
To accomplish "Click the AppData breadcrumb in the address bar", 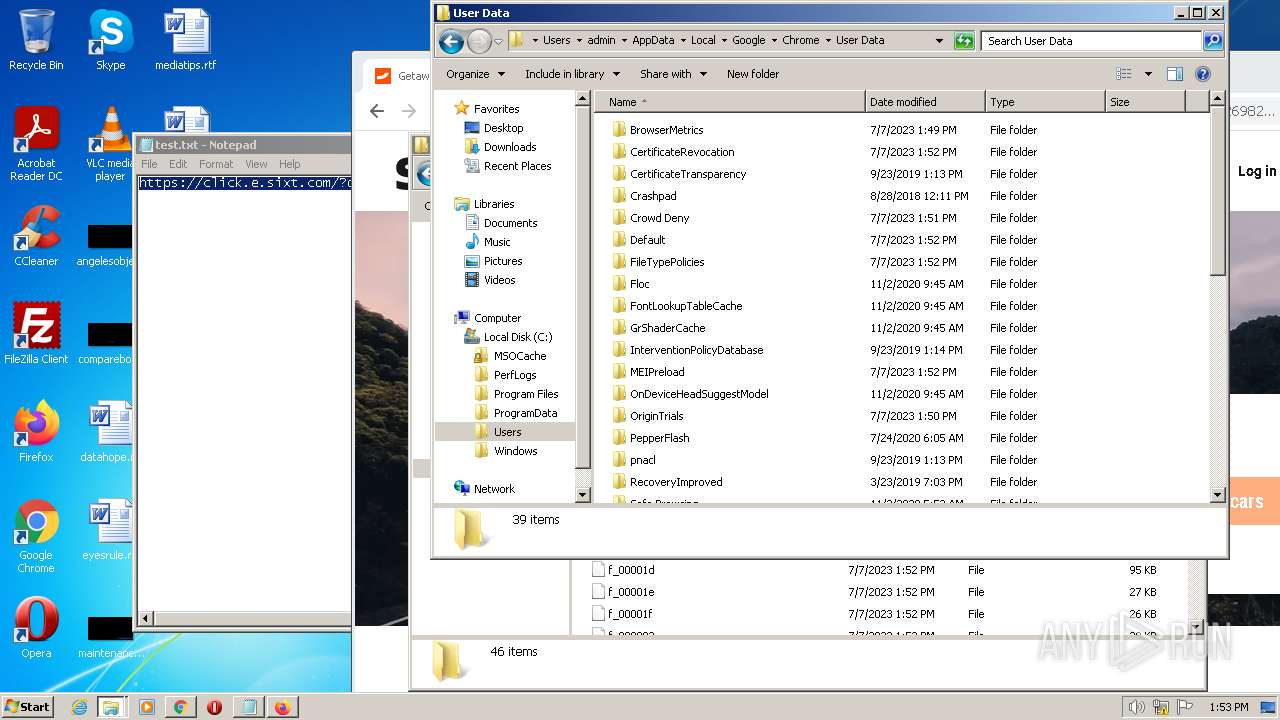I will click(653, 41).
